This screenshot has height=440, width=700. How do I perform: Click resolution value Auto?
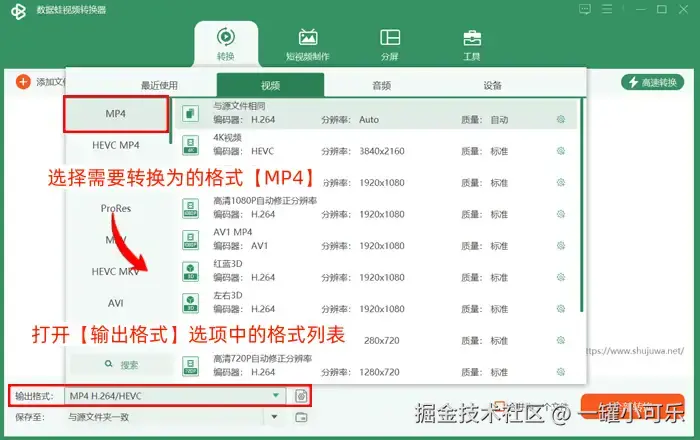(369, 120)
